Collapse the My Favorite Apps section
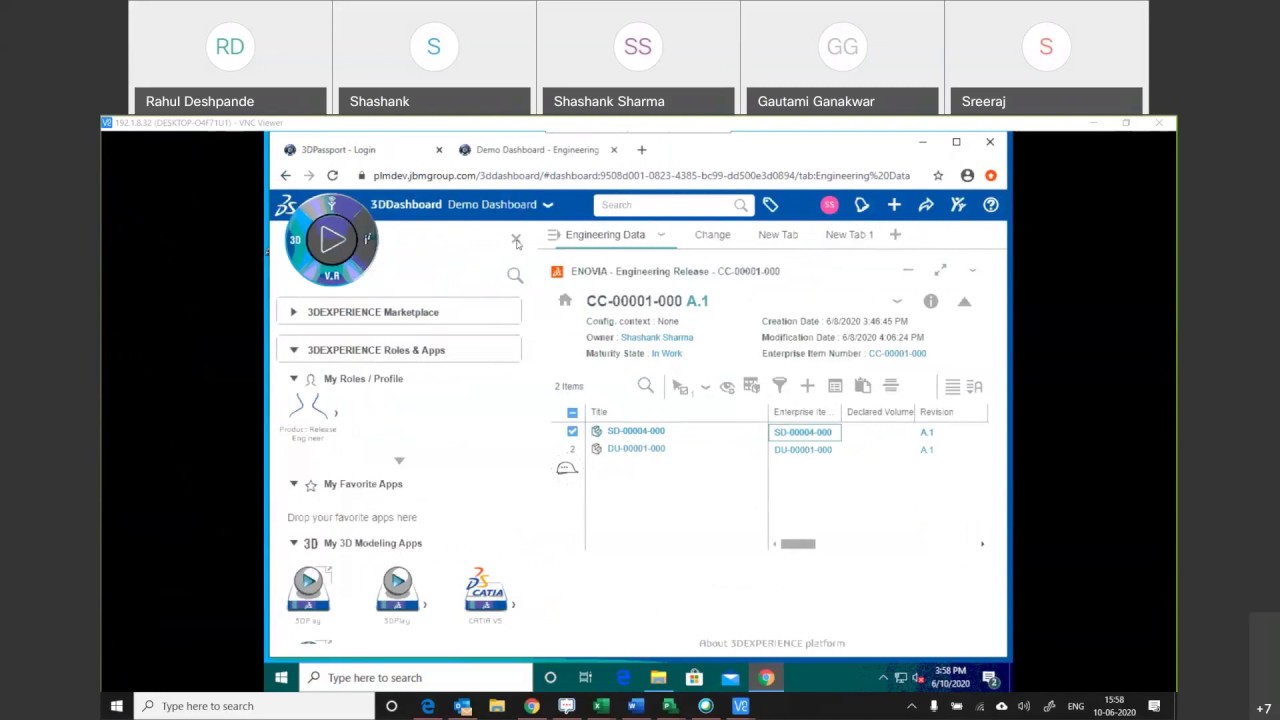The height and width of the screenshot is (720, 1280). [x=294, y=484]
